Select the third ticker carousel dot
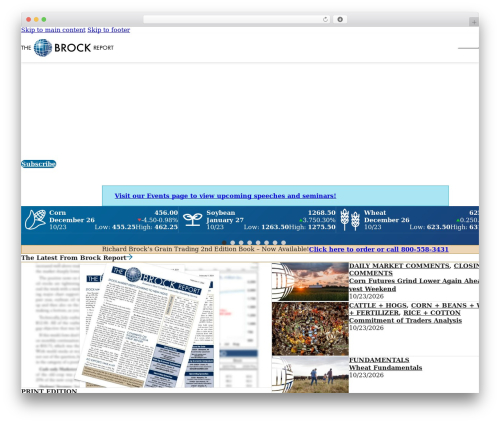The height and width of the screenshot is (423, 500). tap(241, 243)
